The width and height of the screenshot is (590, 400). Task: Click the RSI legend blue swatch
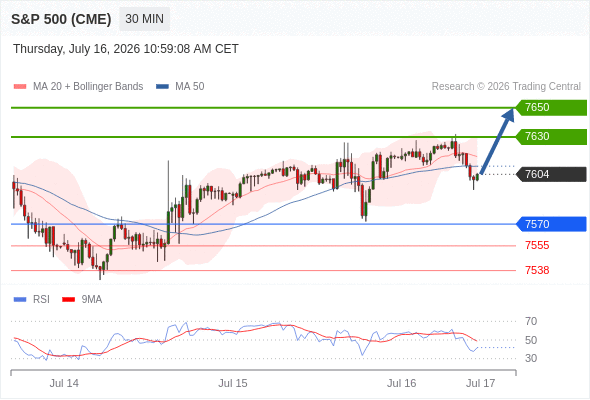pos(20,300)
